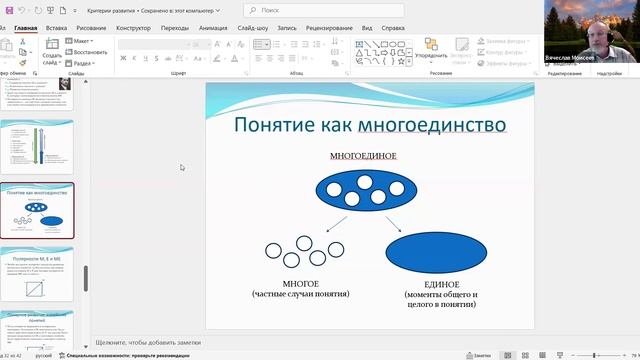Viewport: 640px width, 360px height.
Task: Open the Переходы ribbon tab
Action: click(x=175, y=28)
